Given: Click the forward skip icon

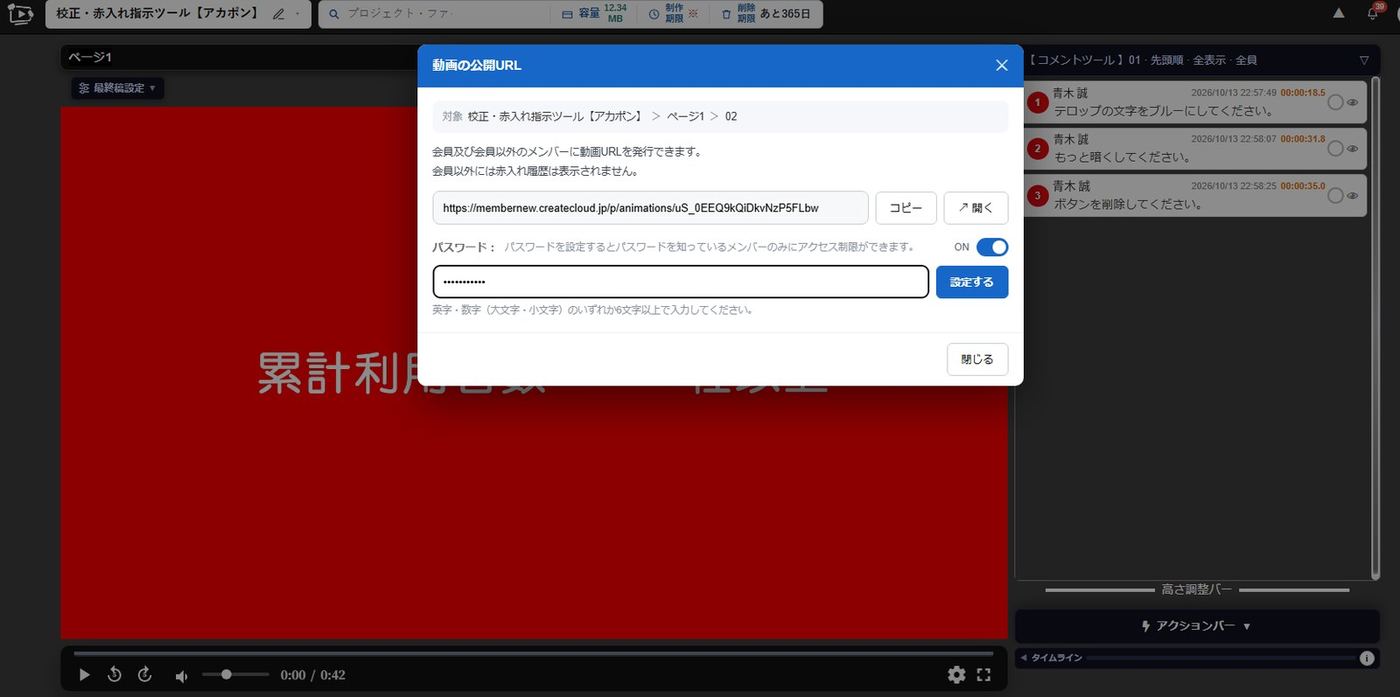Looking at the screenshot, I should (x=144, y=674).
